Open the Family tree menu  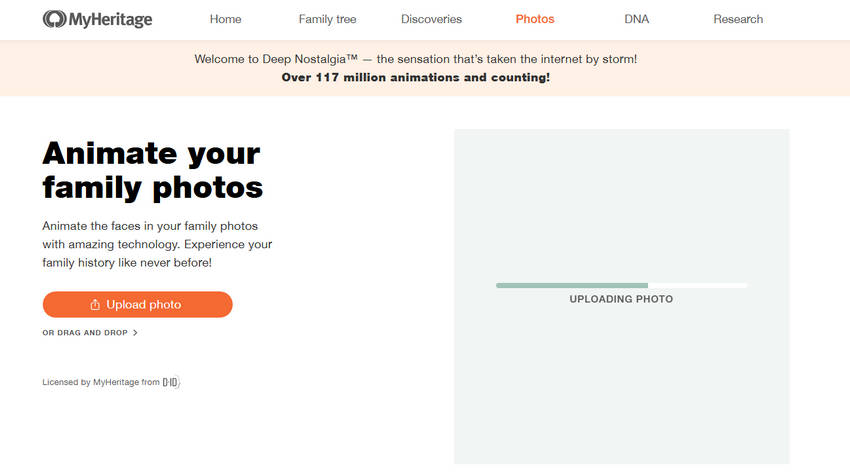coord(327,19)
